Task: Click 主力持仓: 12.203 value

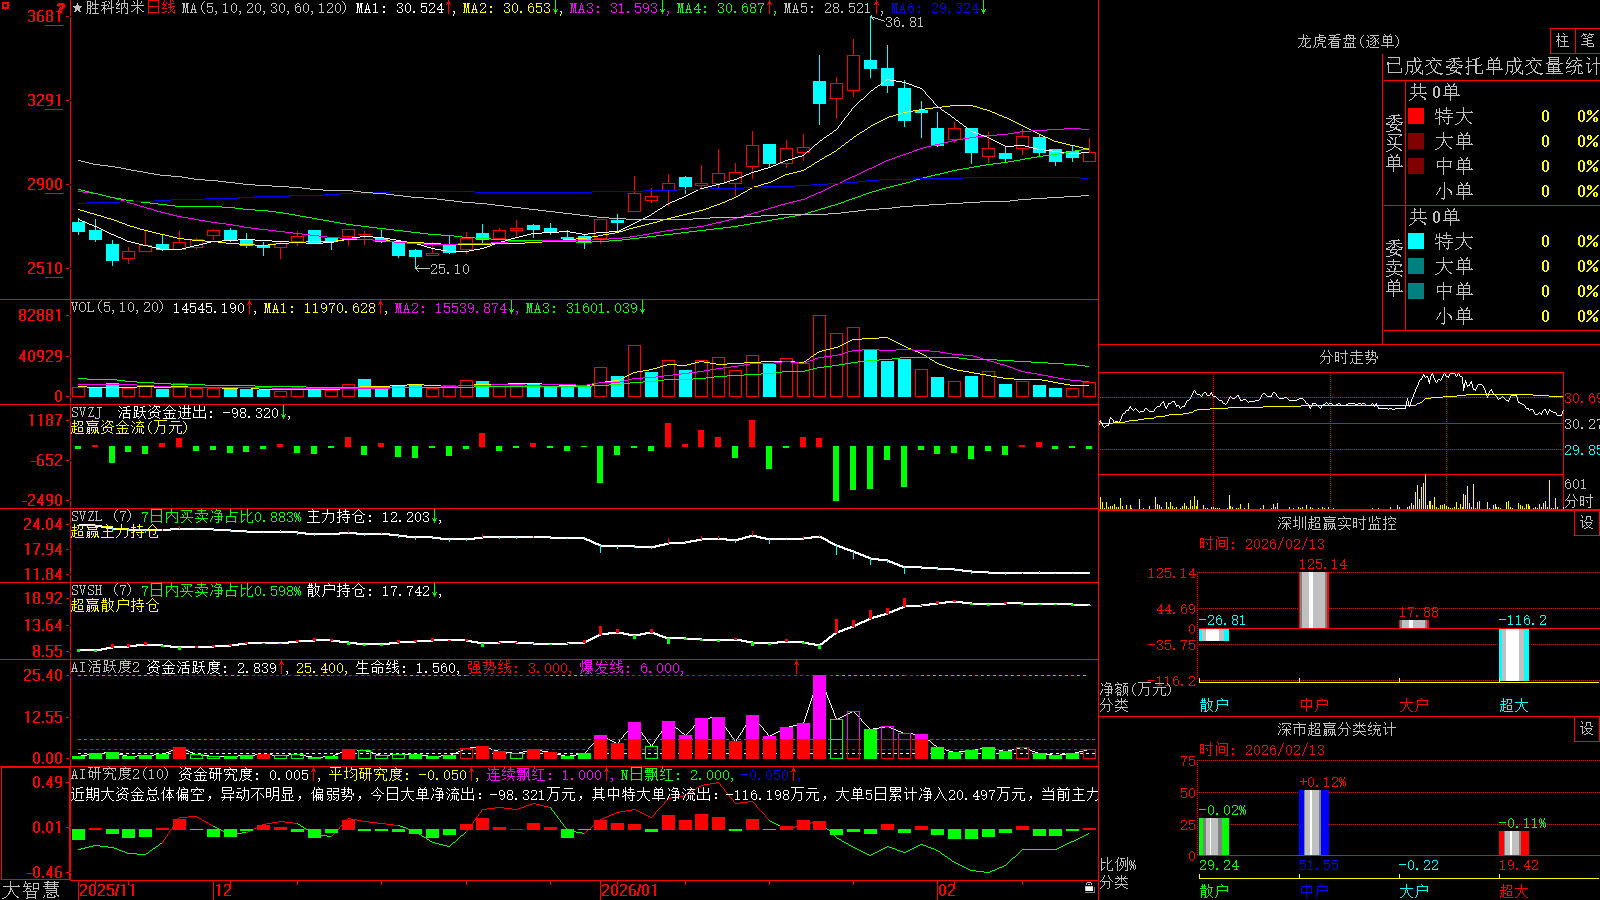Action: 368,516
